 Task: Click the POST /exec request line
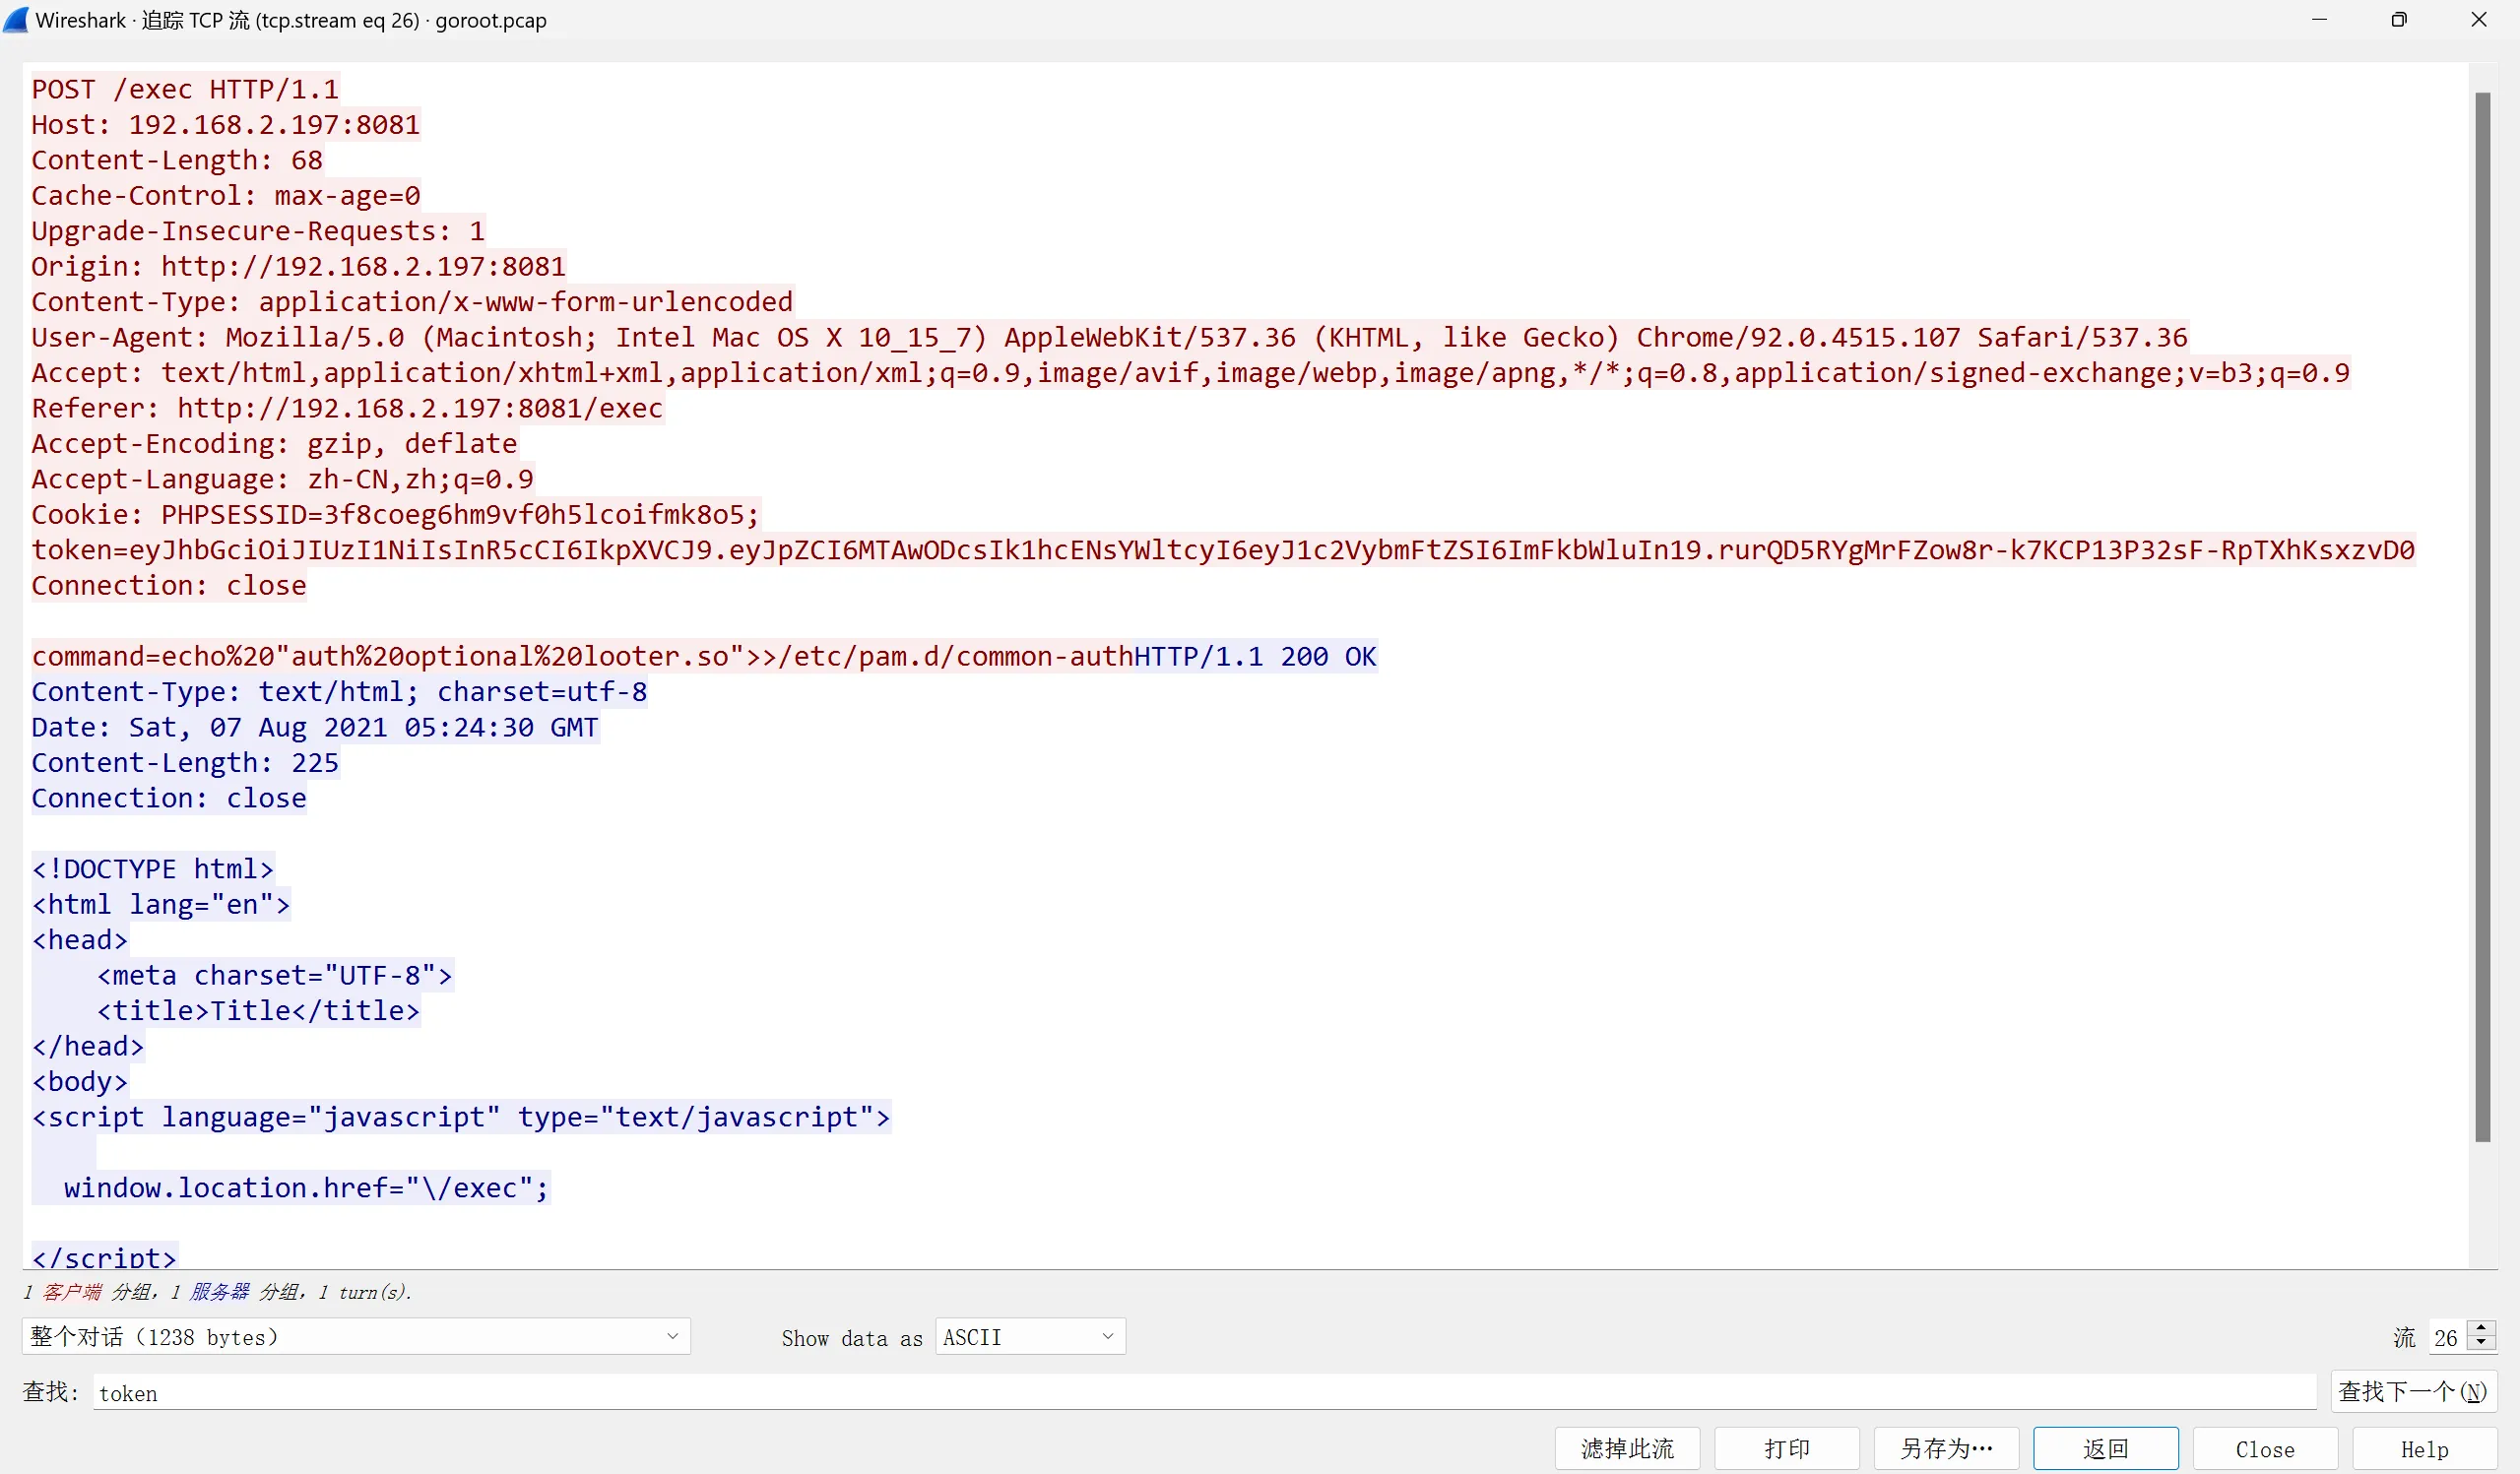[x=185, y=90]
